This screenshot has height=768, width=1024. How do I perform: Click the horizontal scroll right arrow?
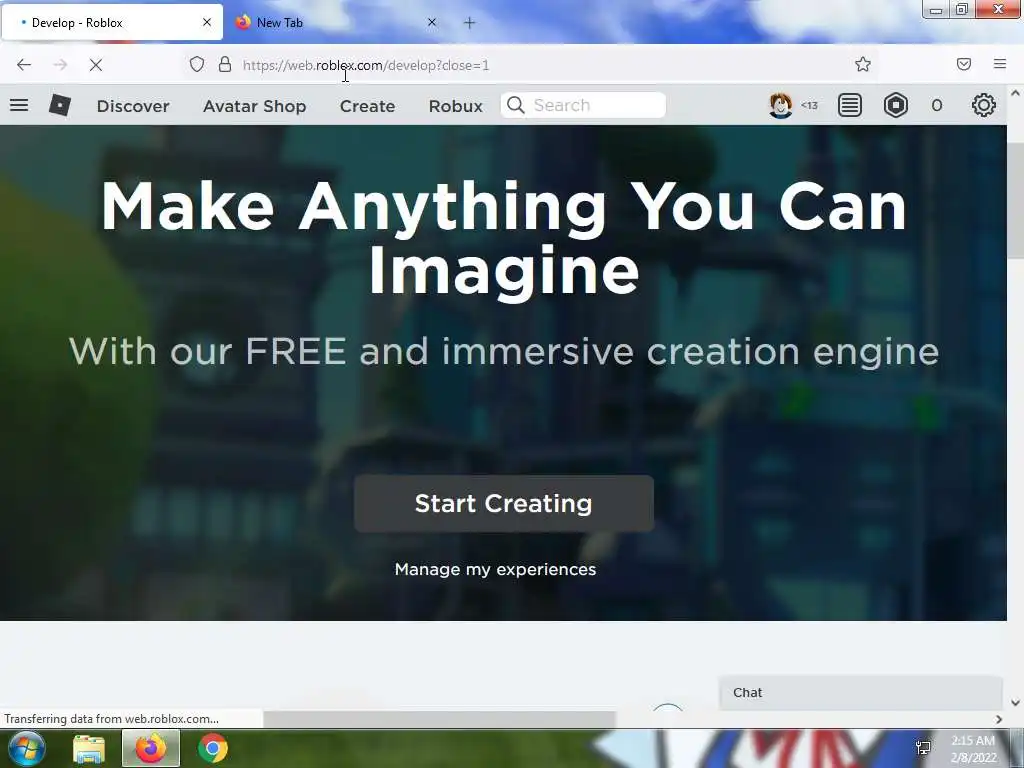point(999,719)
